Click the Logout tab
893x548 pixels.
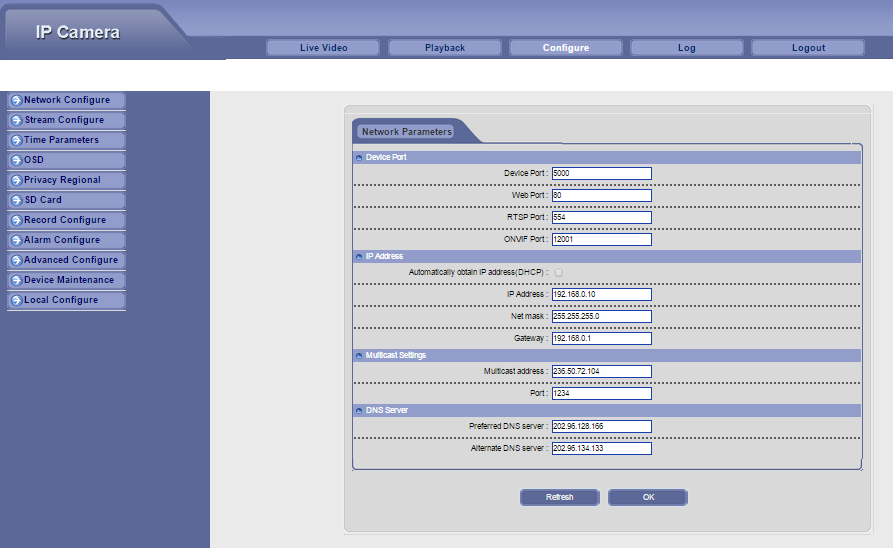pyautogui.click(x=808, y=48)
